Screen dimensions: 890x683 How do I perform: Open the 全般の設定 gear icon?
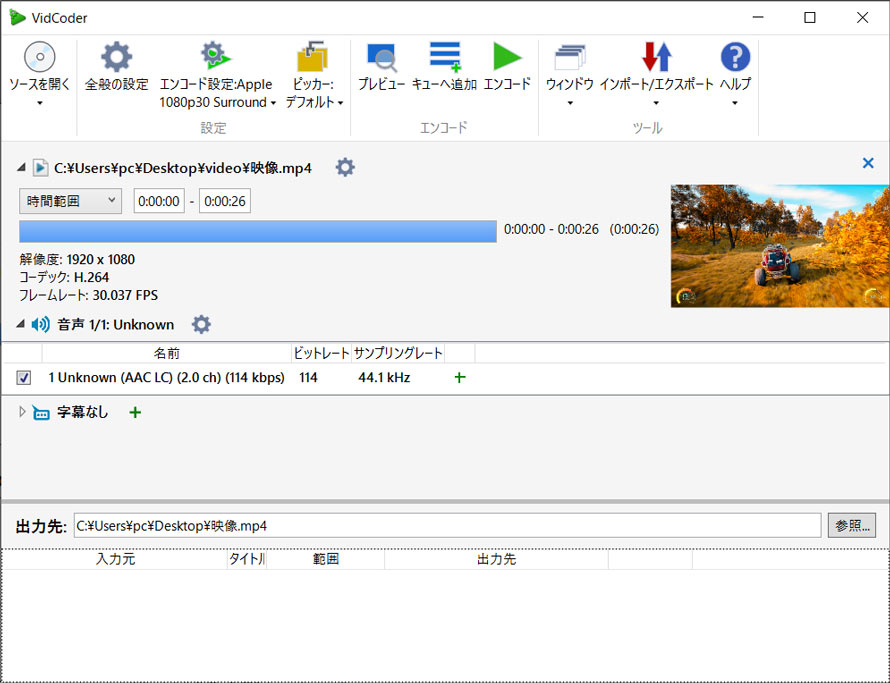pyautogui.click(x=116, y=57)
